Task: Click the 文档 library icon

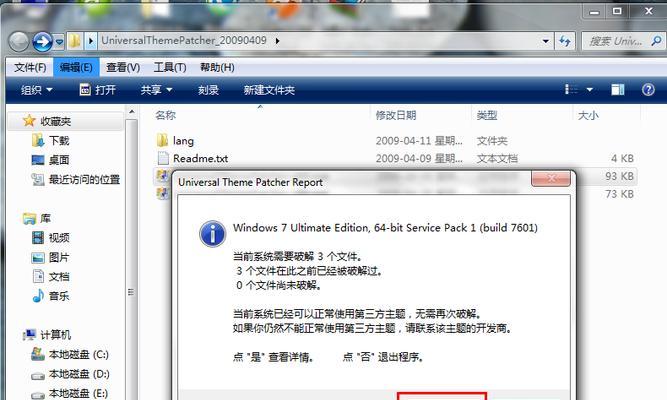Action: (38, 276)
